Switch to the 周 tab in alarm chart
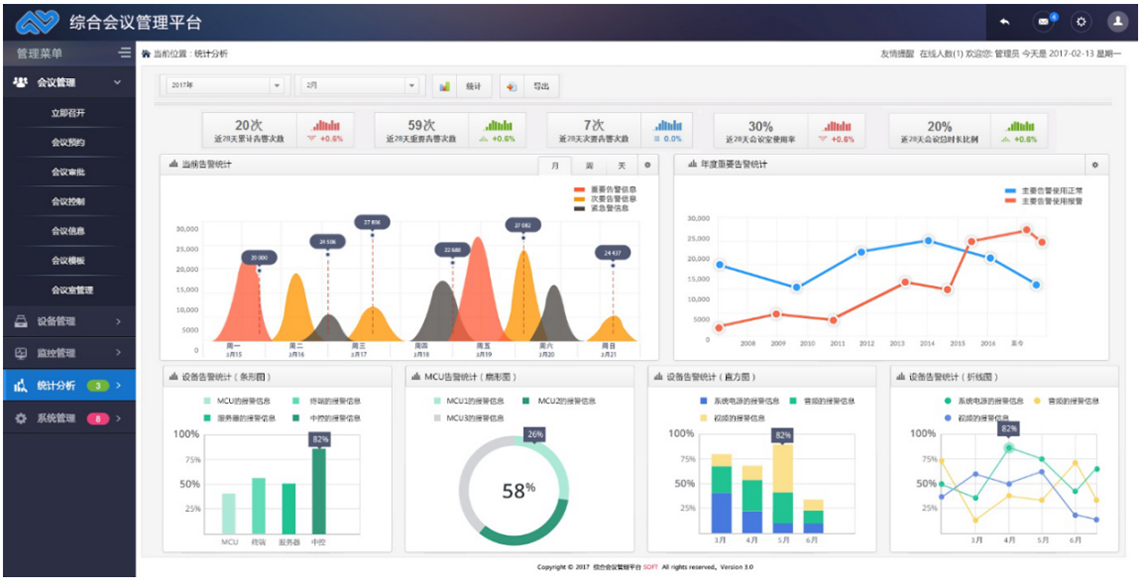 coord(589,165)
